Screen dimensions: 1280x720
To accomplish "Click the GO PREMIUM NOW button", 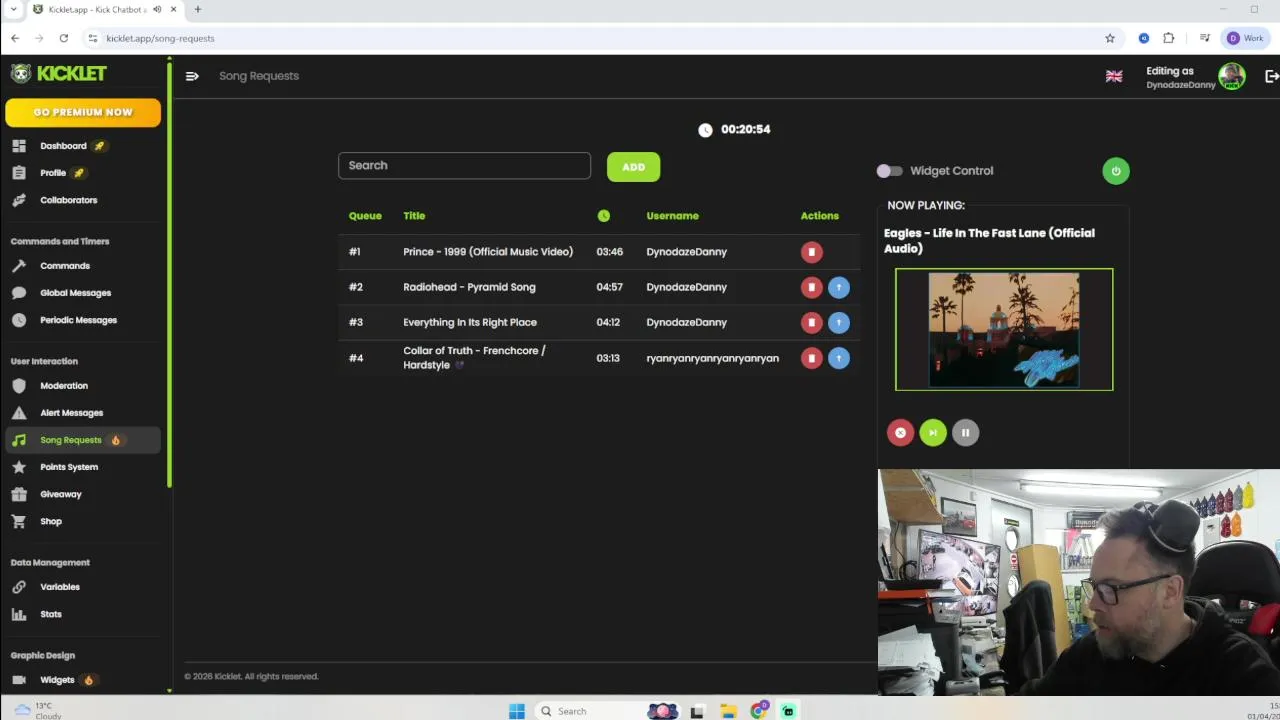I will (83, 112).
